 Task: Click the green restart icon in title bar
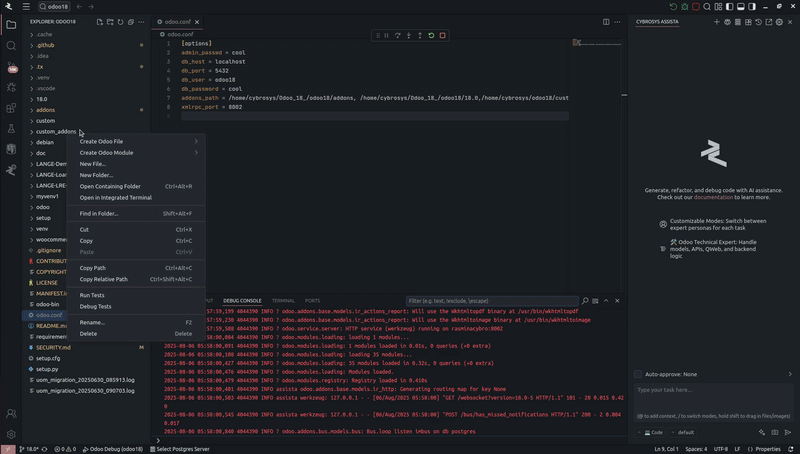point(673,7)
